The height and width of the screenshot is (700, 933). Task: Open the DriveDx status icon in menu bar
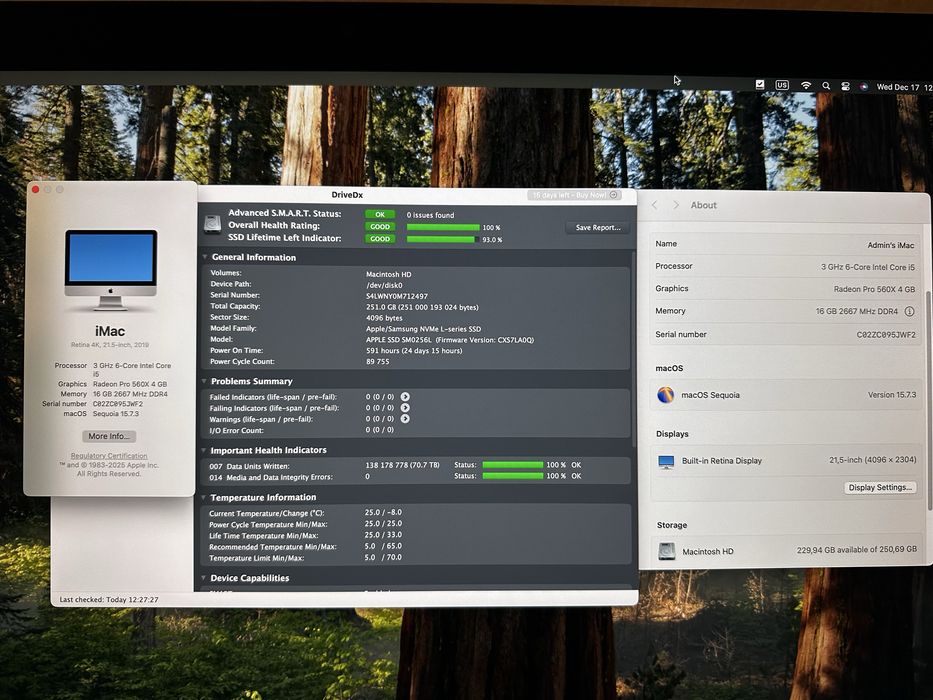760,85
